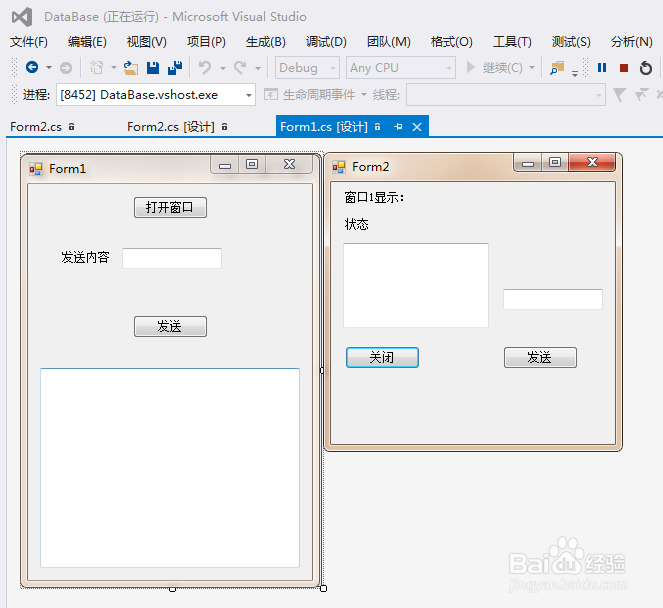Click the Form1 designer title icon
The width and height of the screenshot is (663, 608).
click(36, 169)
